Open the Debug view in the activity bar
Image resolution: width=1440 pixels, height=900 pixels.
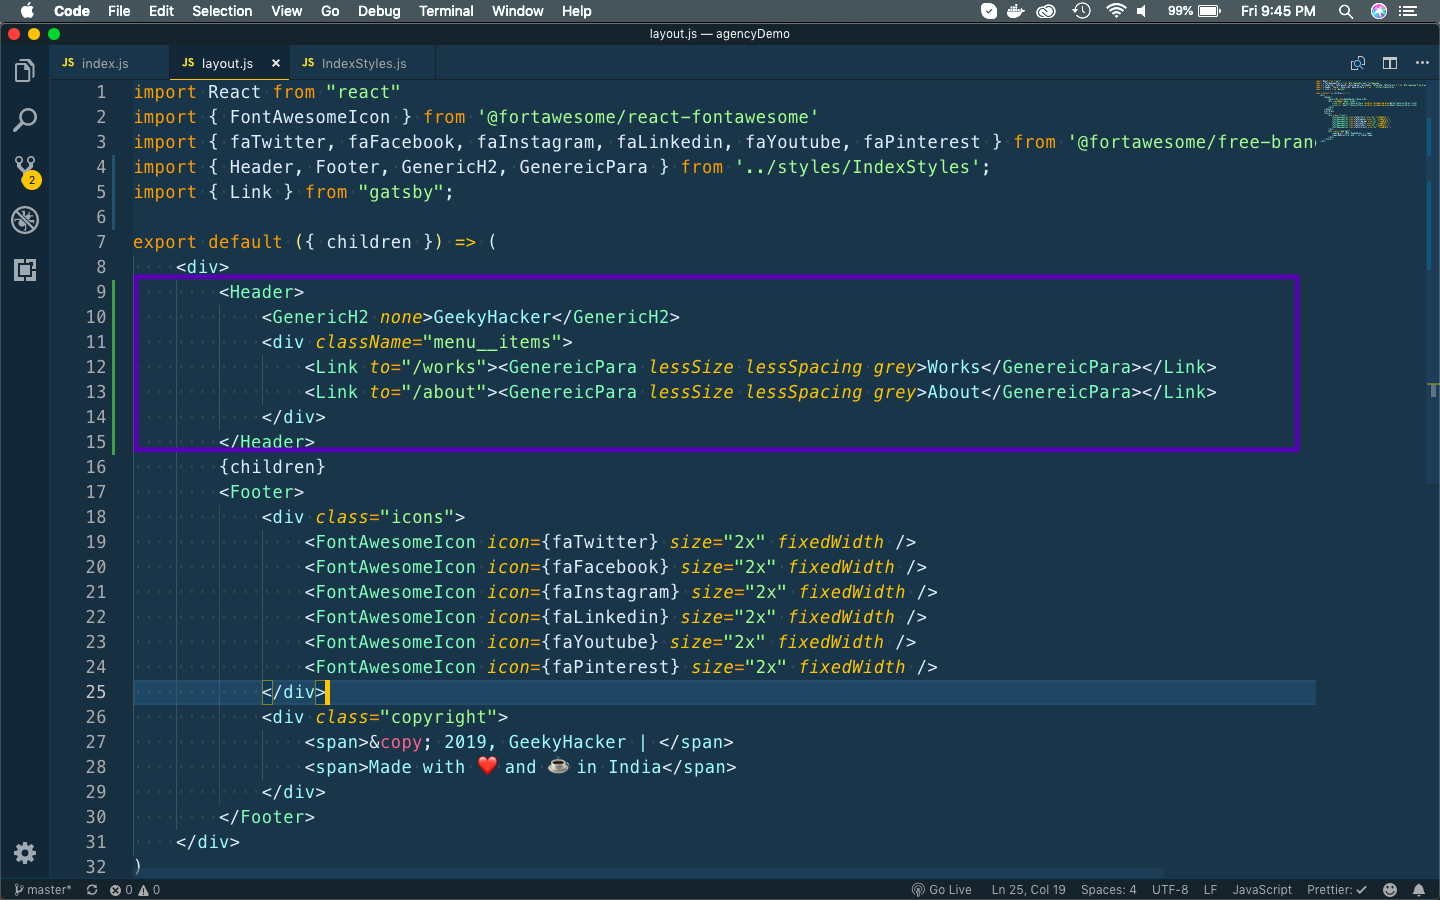click(x=25, y=220)
